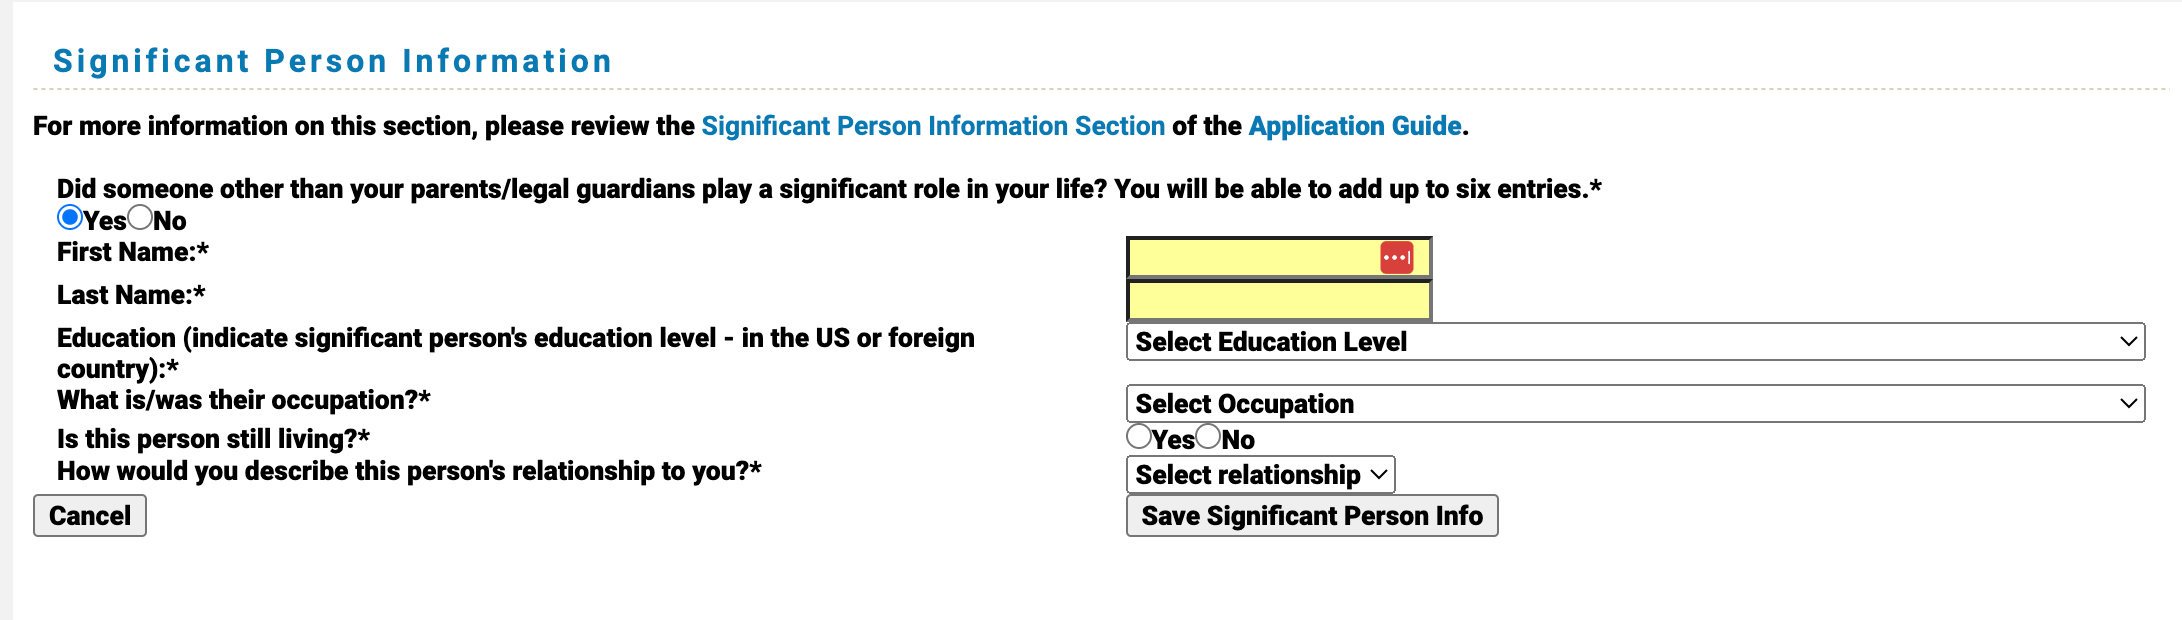
Task: Click the red ellipsis icon in First Name field
Action: pos(1398,257)
